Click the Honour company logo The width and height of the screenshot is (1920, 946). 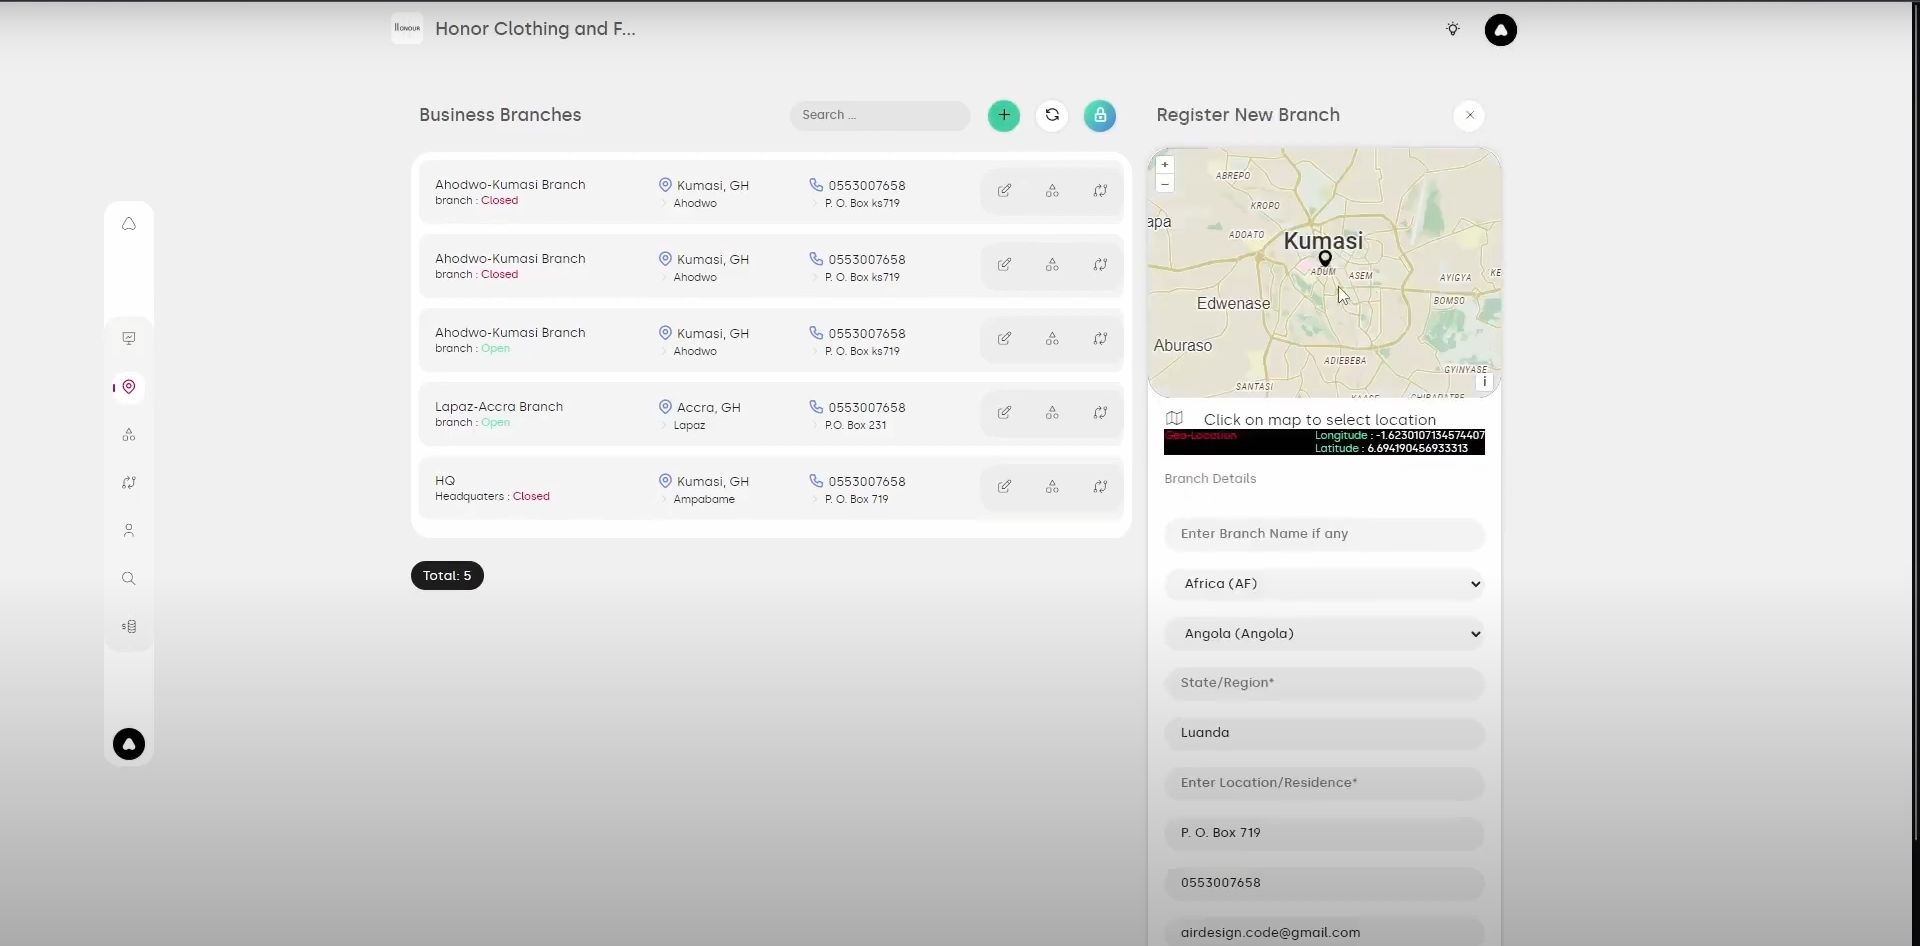pyautogui.click(x=407, y=28)
